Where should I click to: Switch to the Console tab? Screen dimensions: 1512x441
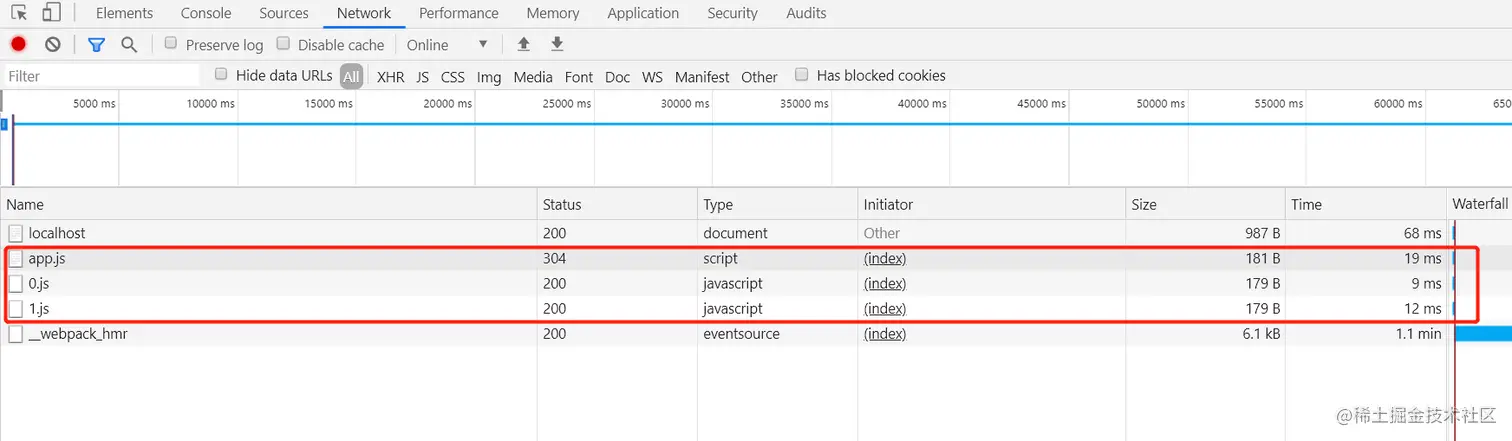[206, 13]
